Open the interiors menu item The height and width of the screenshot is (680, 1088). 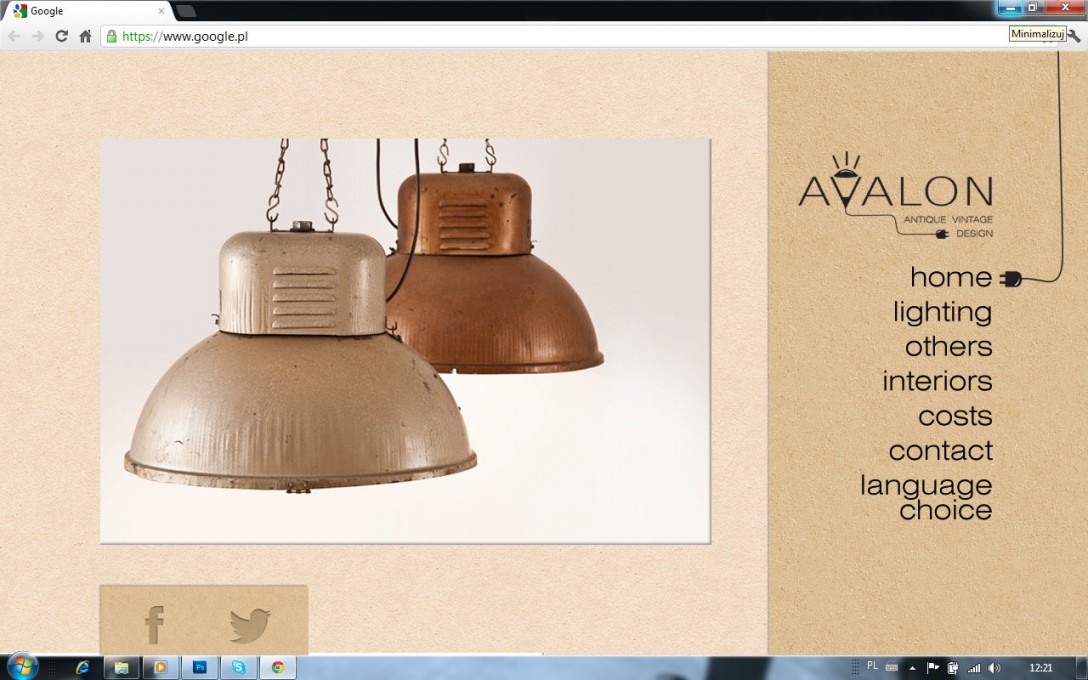coord(937,381)
